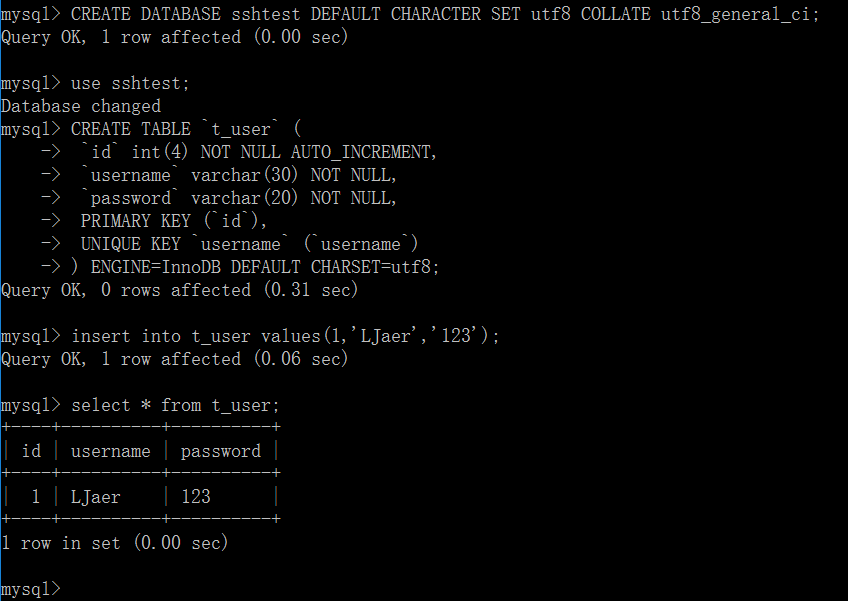
Task: Click the PRIMARY KEY (`id`) line
Action: [174, 221]
